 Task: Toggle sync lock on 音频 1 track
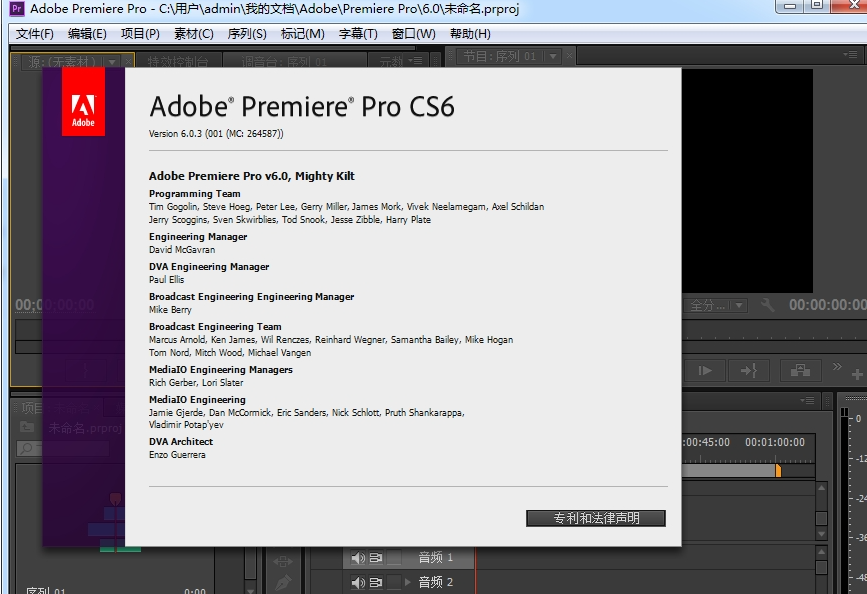(376, 557)
